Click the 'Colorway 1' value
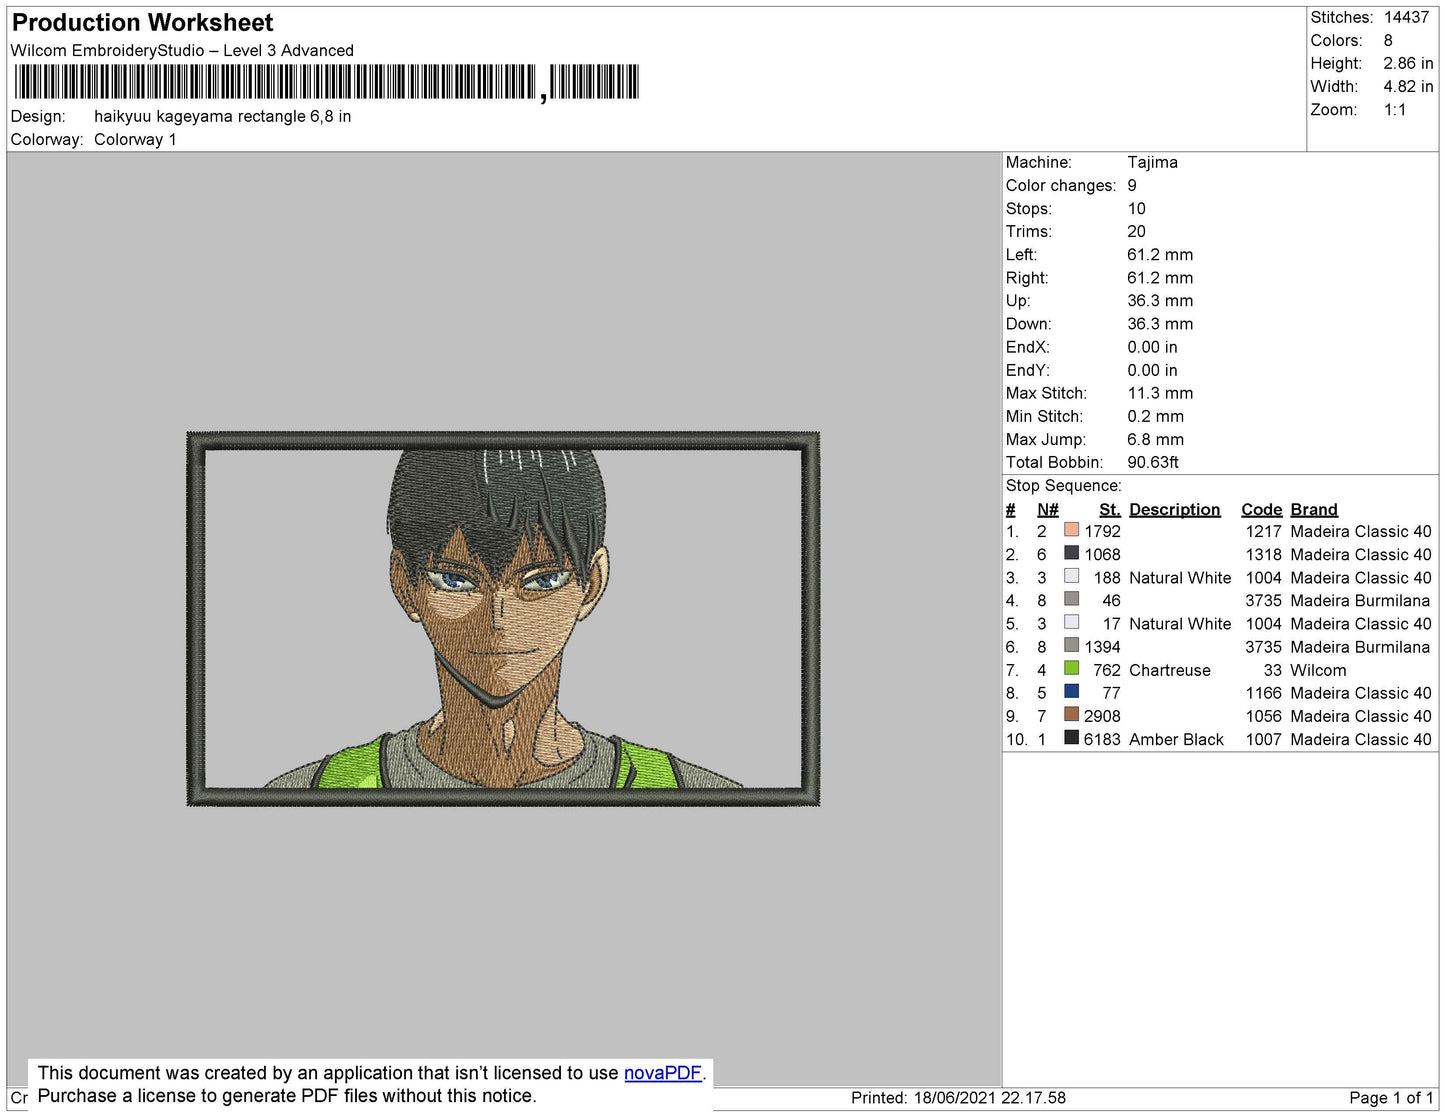1445x1117 pixels. (x=135, y=139)
